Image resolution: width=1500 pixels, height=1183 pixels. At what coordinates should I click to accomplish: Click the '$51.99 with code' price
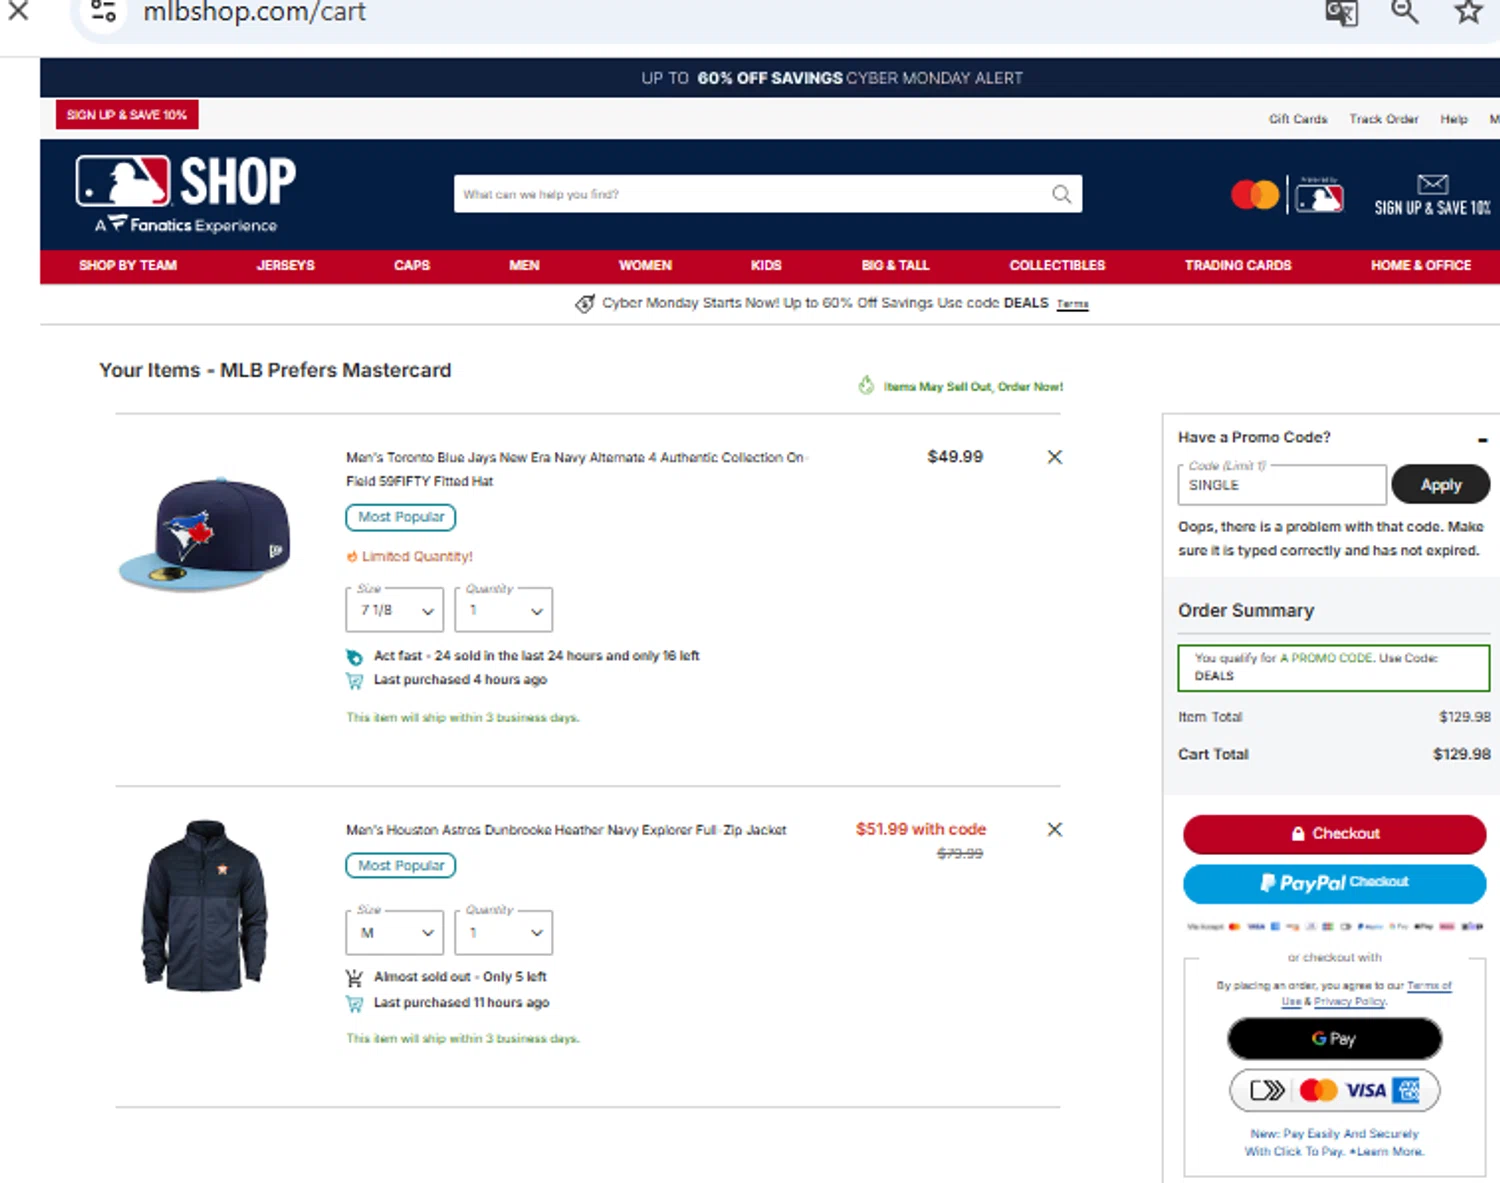(x=921, y=829)
